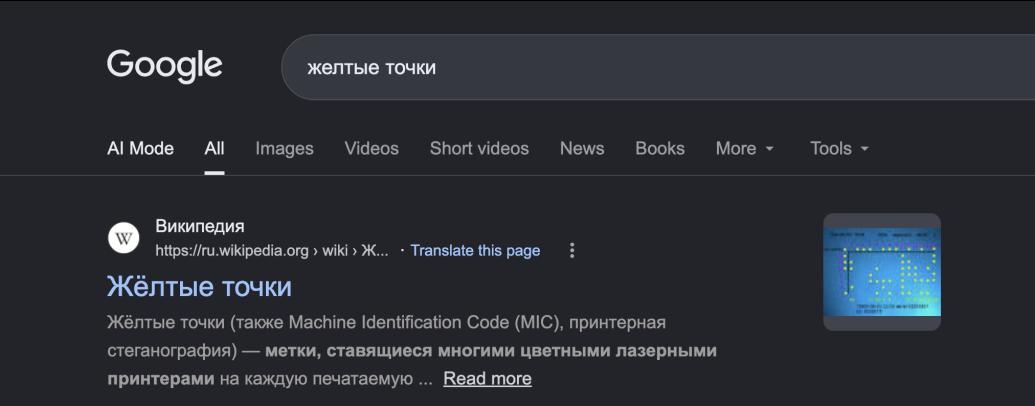Viewport: 1035px width, 406px height.
Task: Select the All results tab
Action: pos(215,149)
